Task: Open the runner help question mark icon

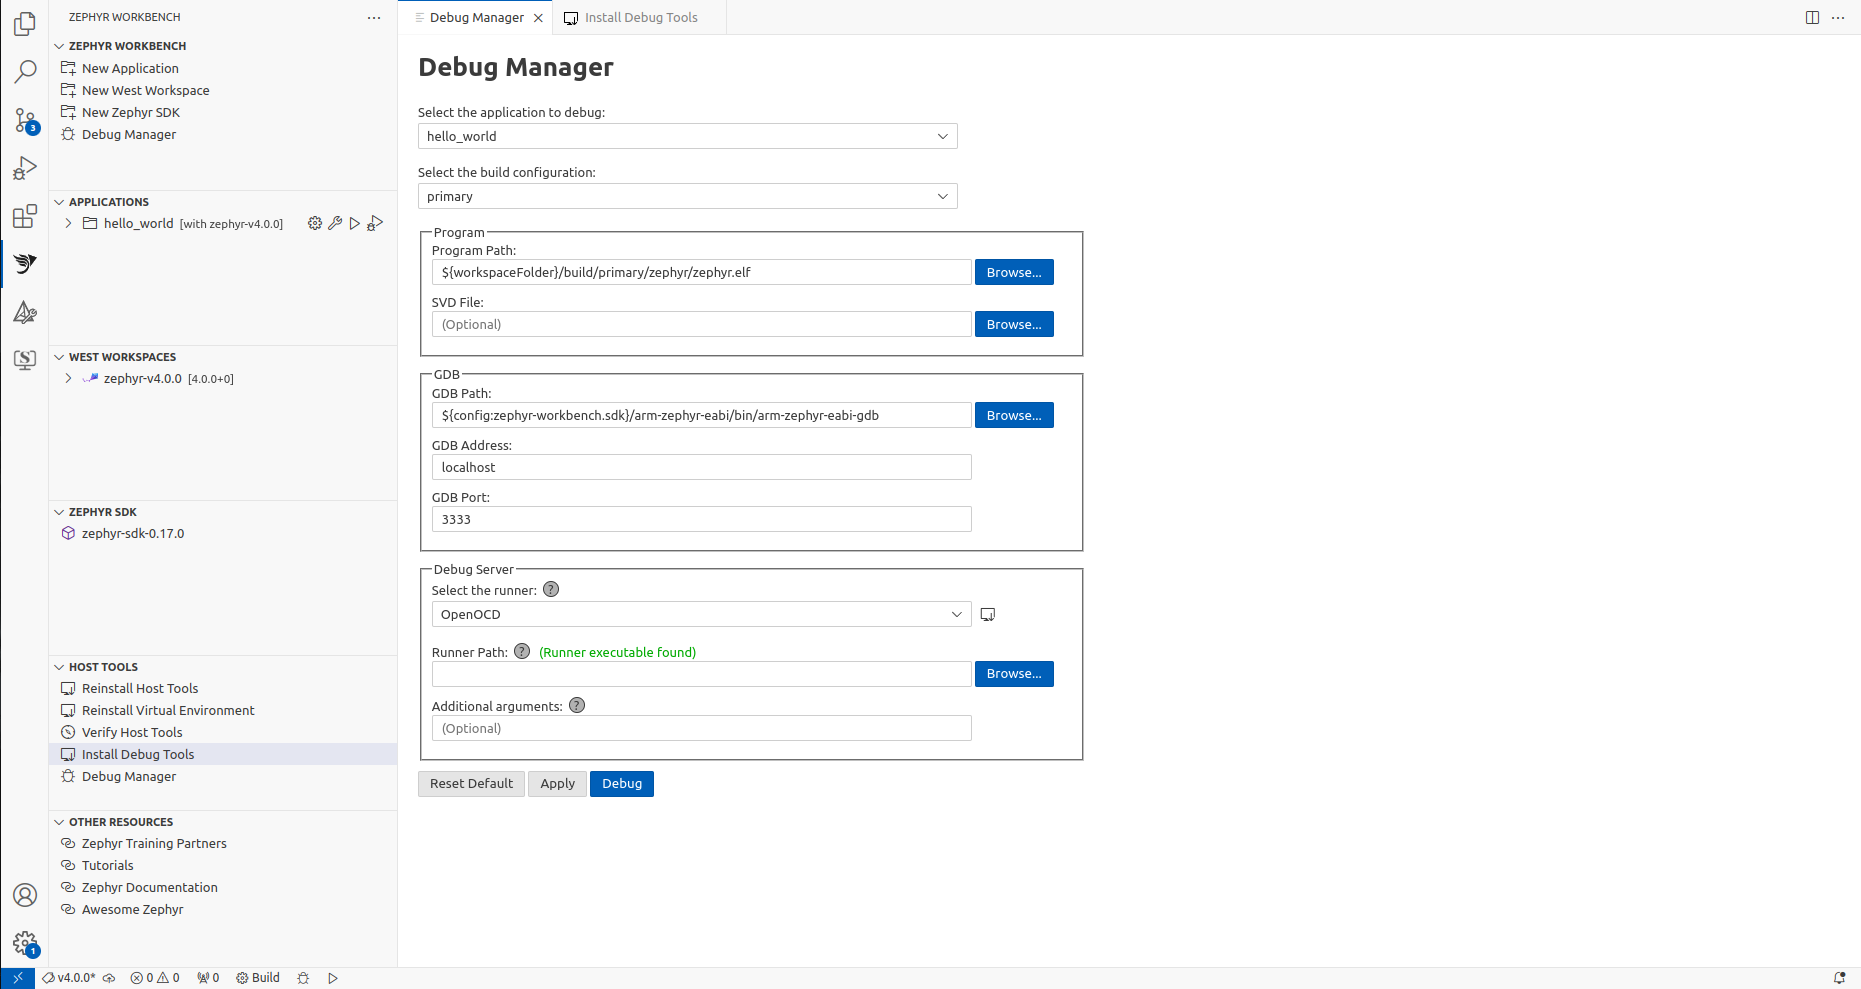Action: pyautogui.click(x=550, y=589)
